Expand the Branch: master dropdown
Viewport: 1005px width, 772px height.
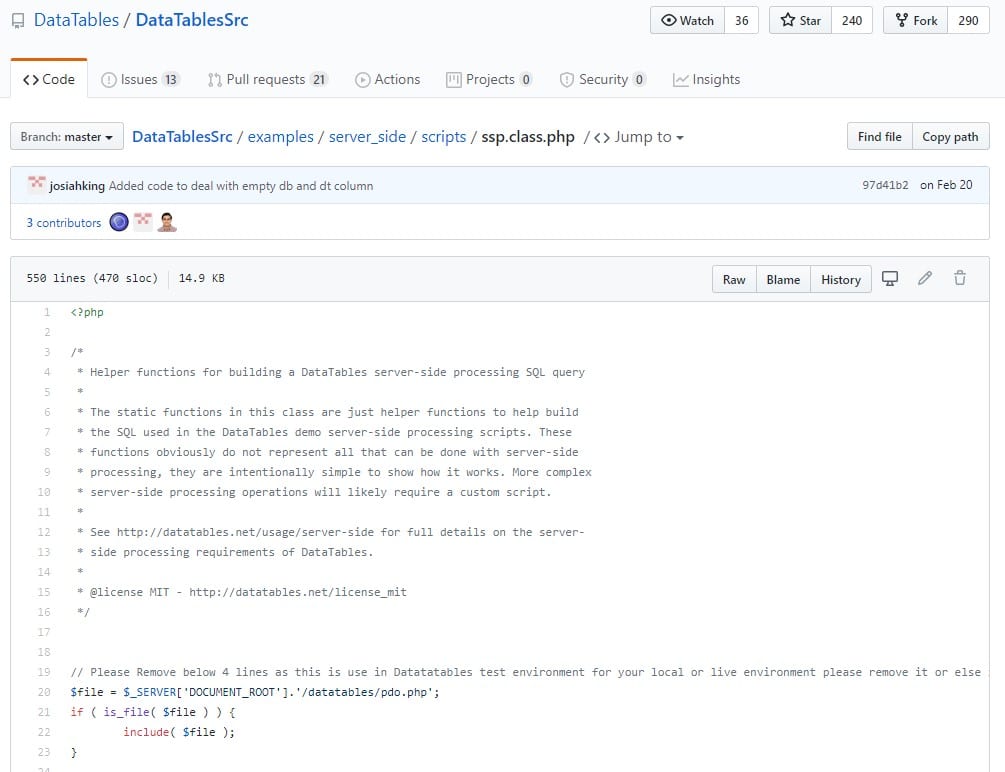pyautogui.click(x=67, y=137)
